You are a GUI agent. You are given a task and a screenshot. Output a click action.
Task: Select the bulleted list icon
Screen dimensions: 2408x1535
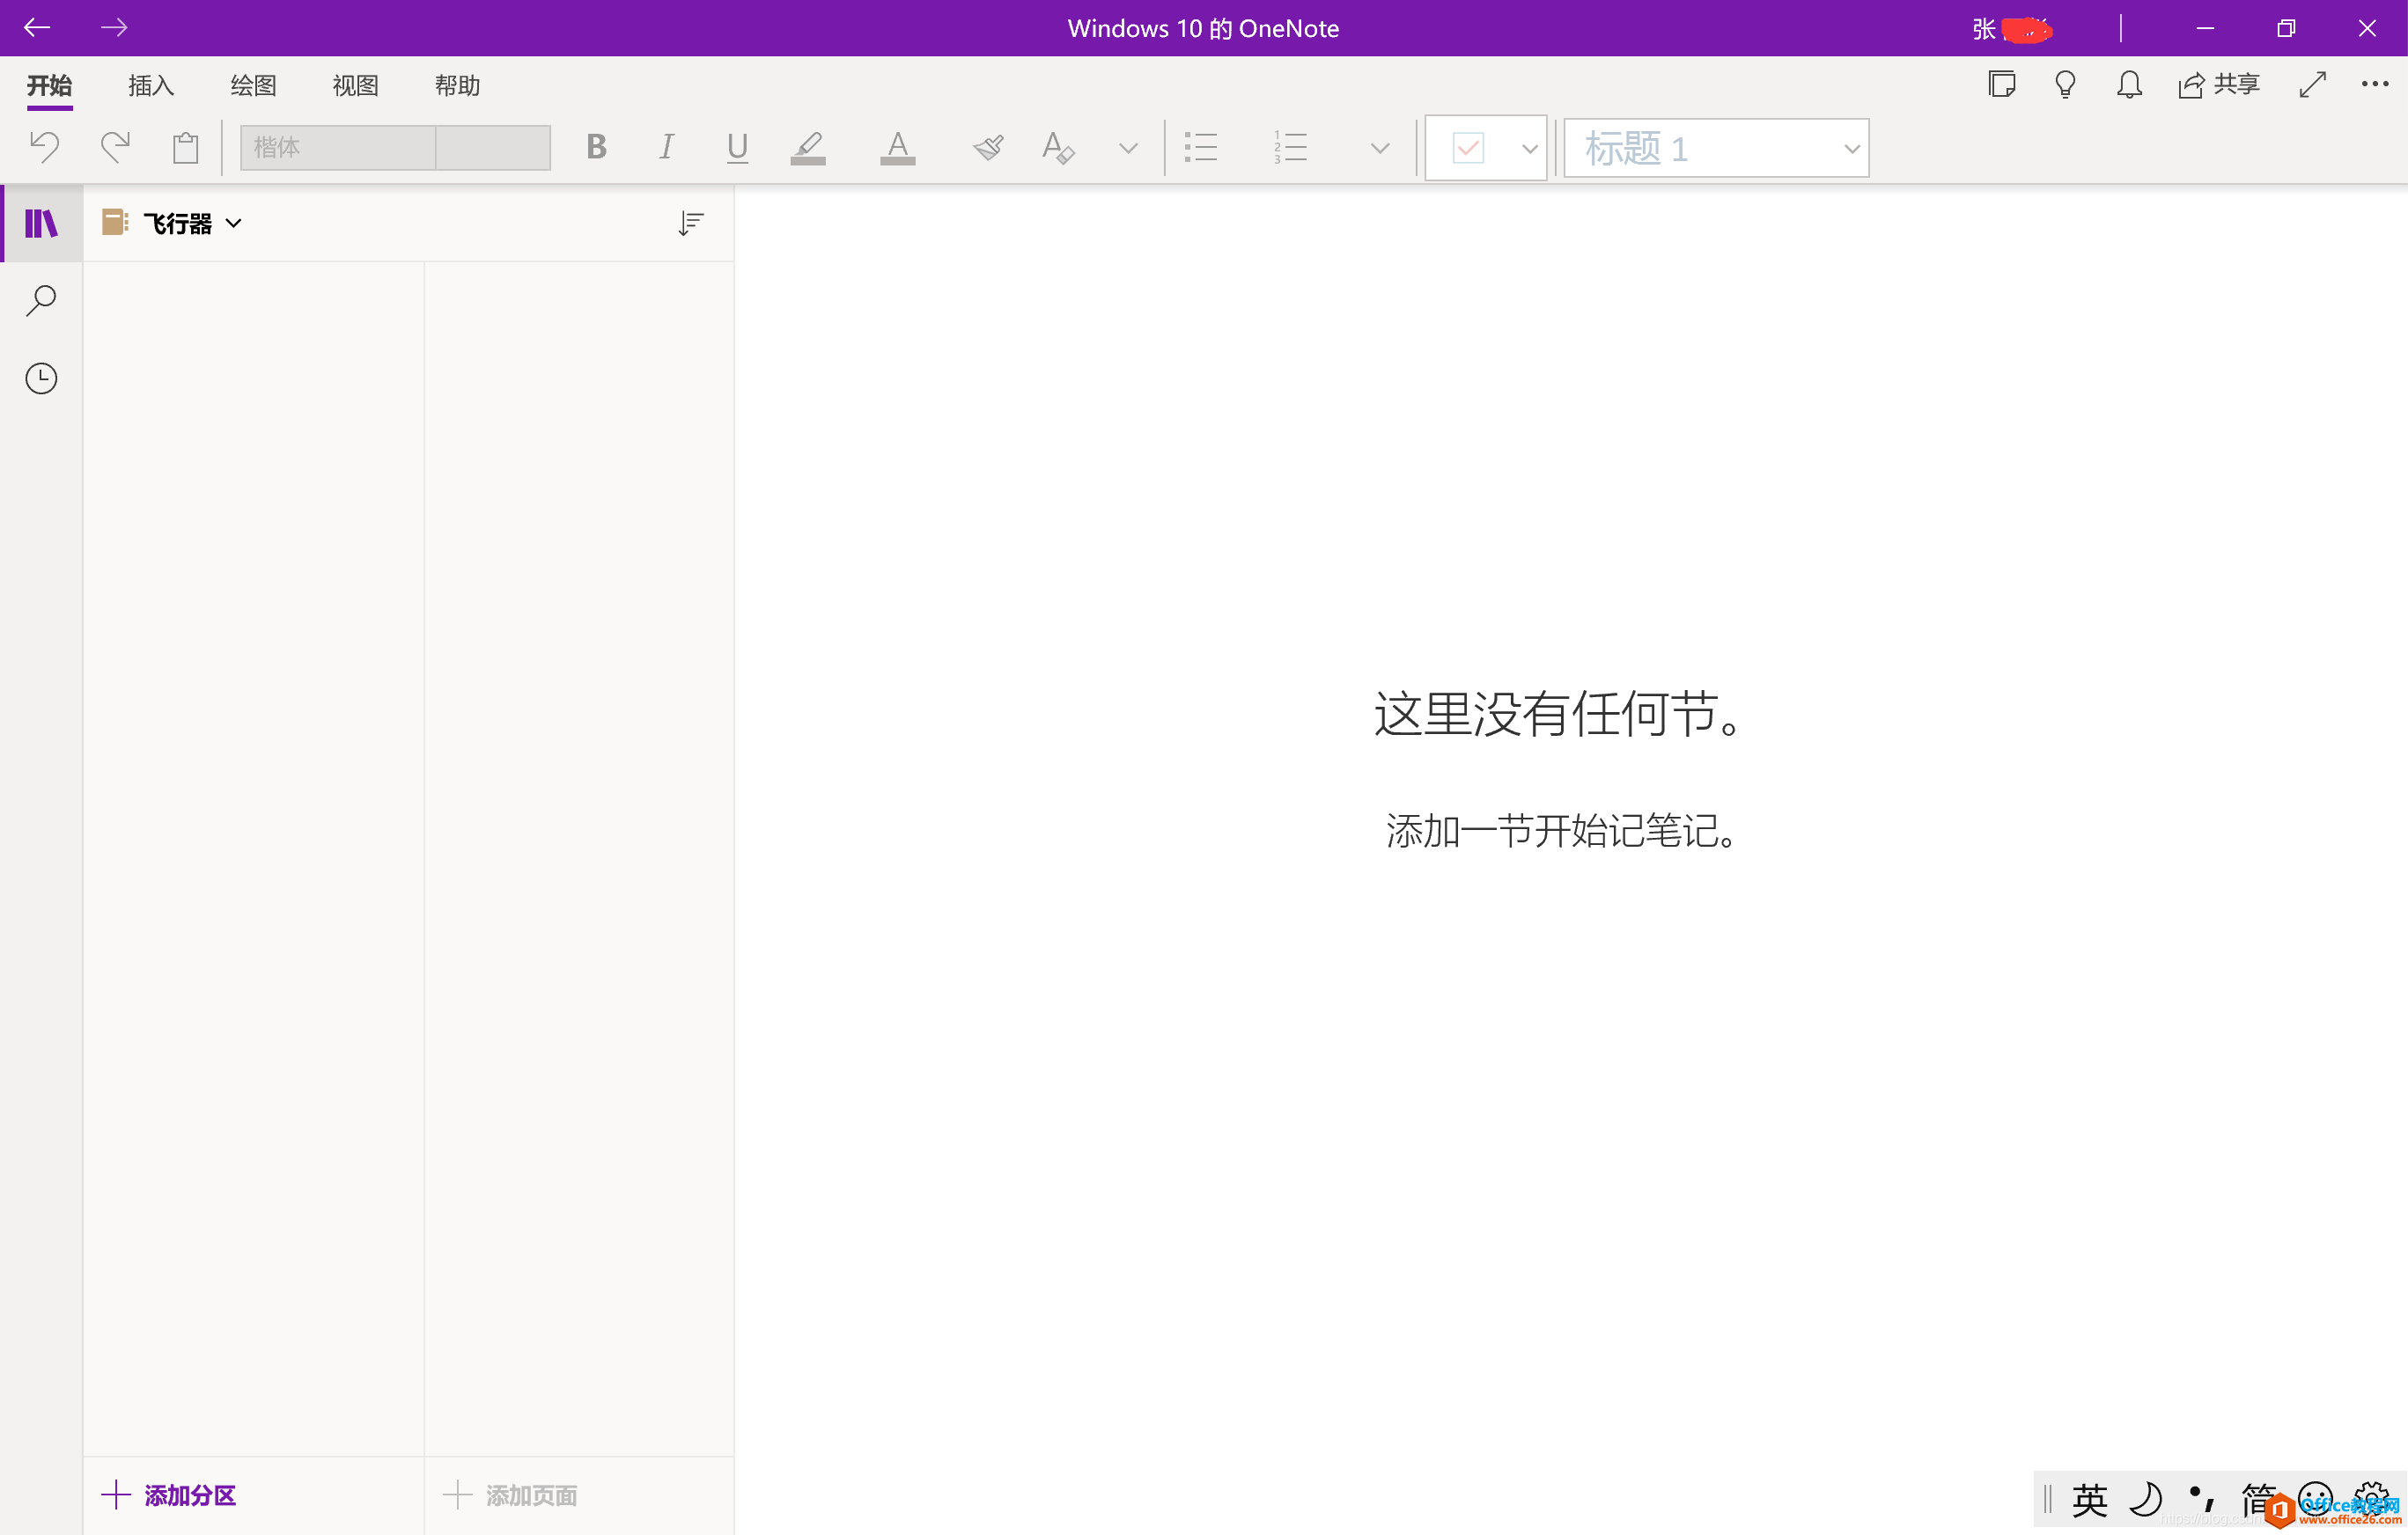pos(1203,147)
